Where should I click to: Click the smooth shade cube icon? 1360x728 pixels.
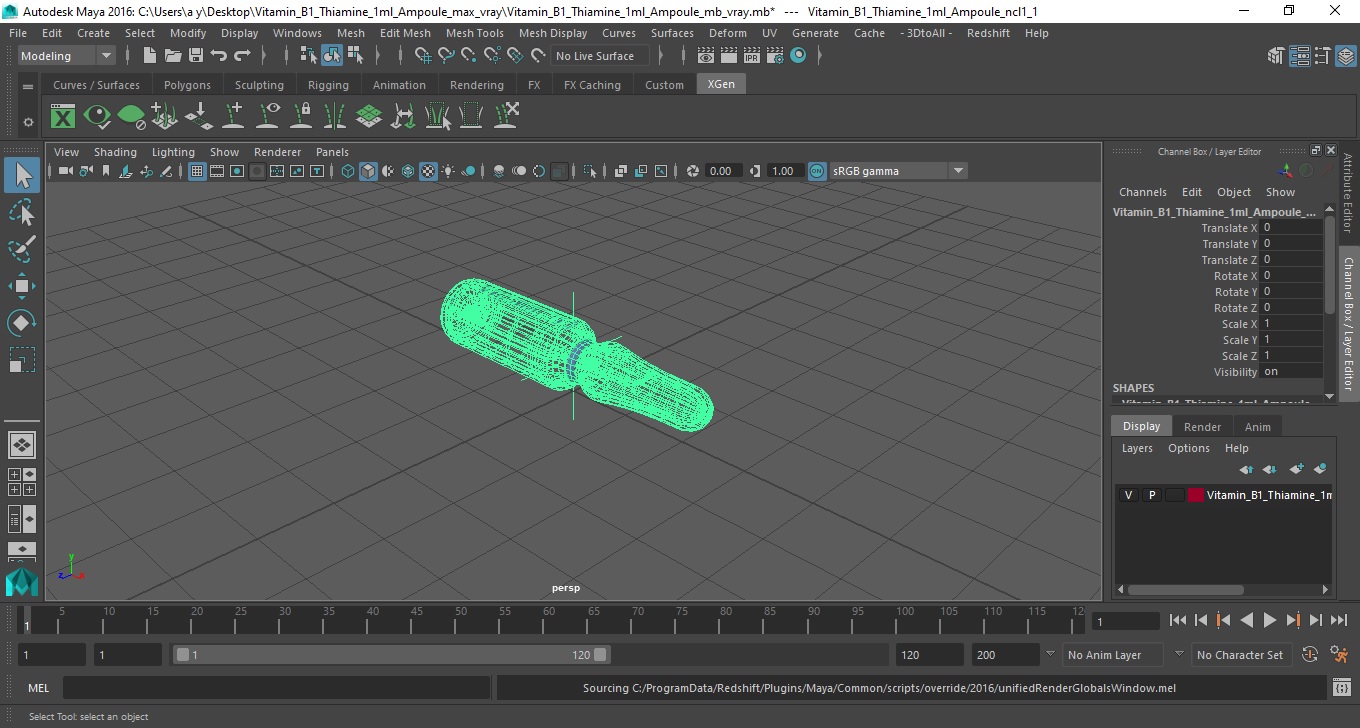click(368, 171)
